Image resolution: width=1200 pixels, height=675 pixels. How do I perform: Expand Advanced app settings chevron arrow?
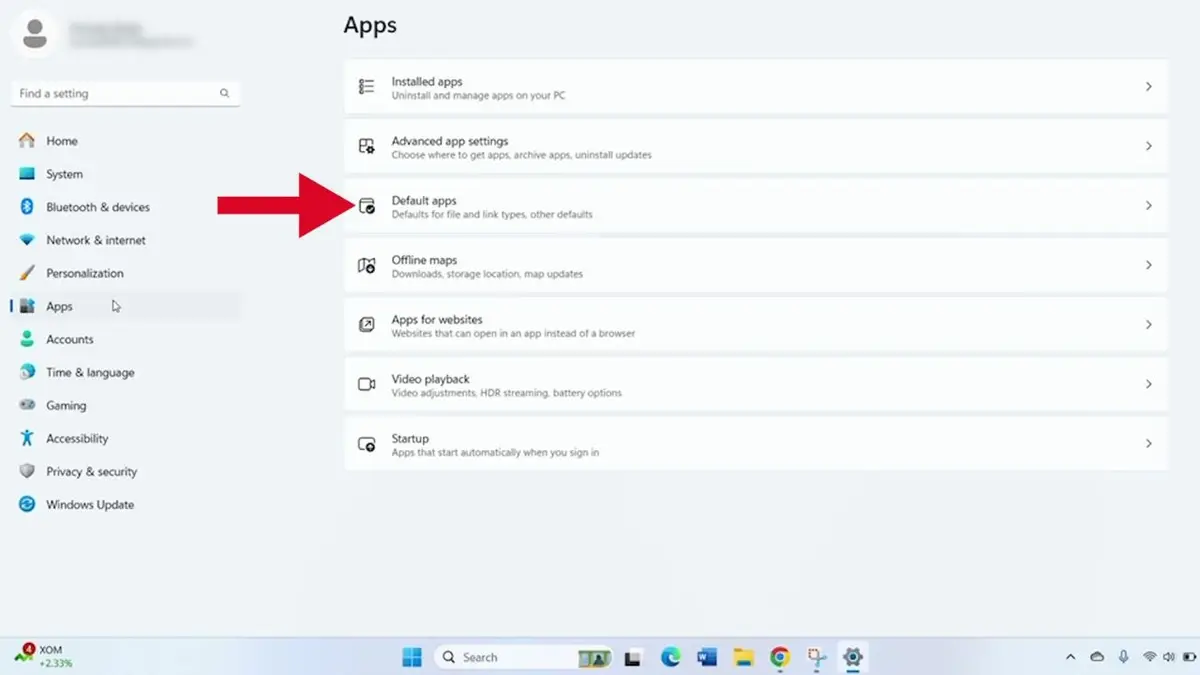[x=1149, y=146]
